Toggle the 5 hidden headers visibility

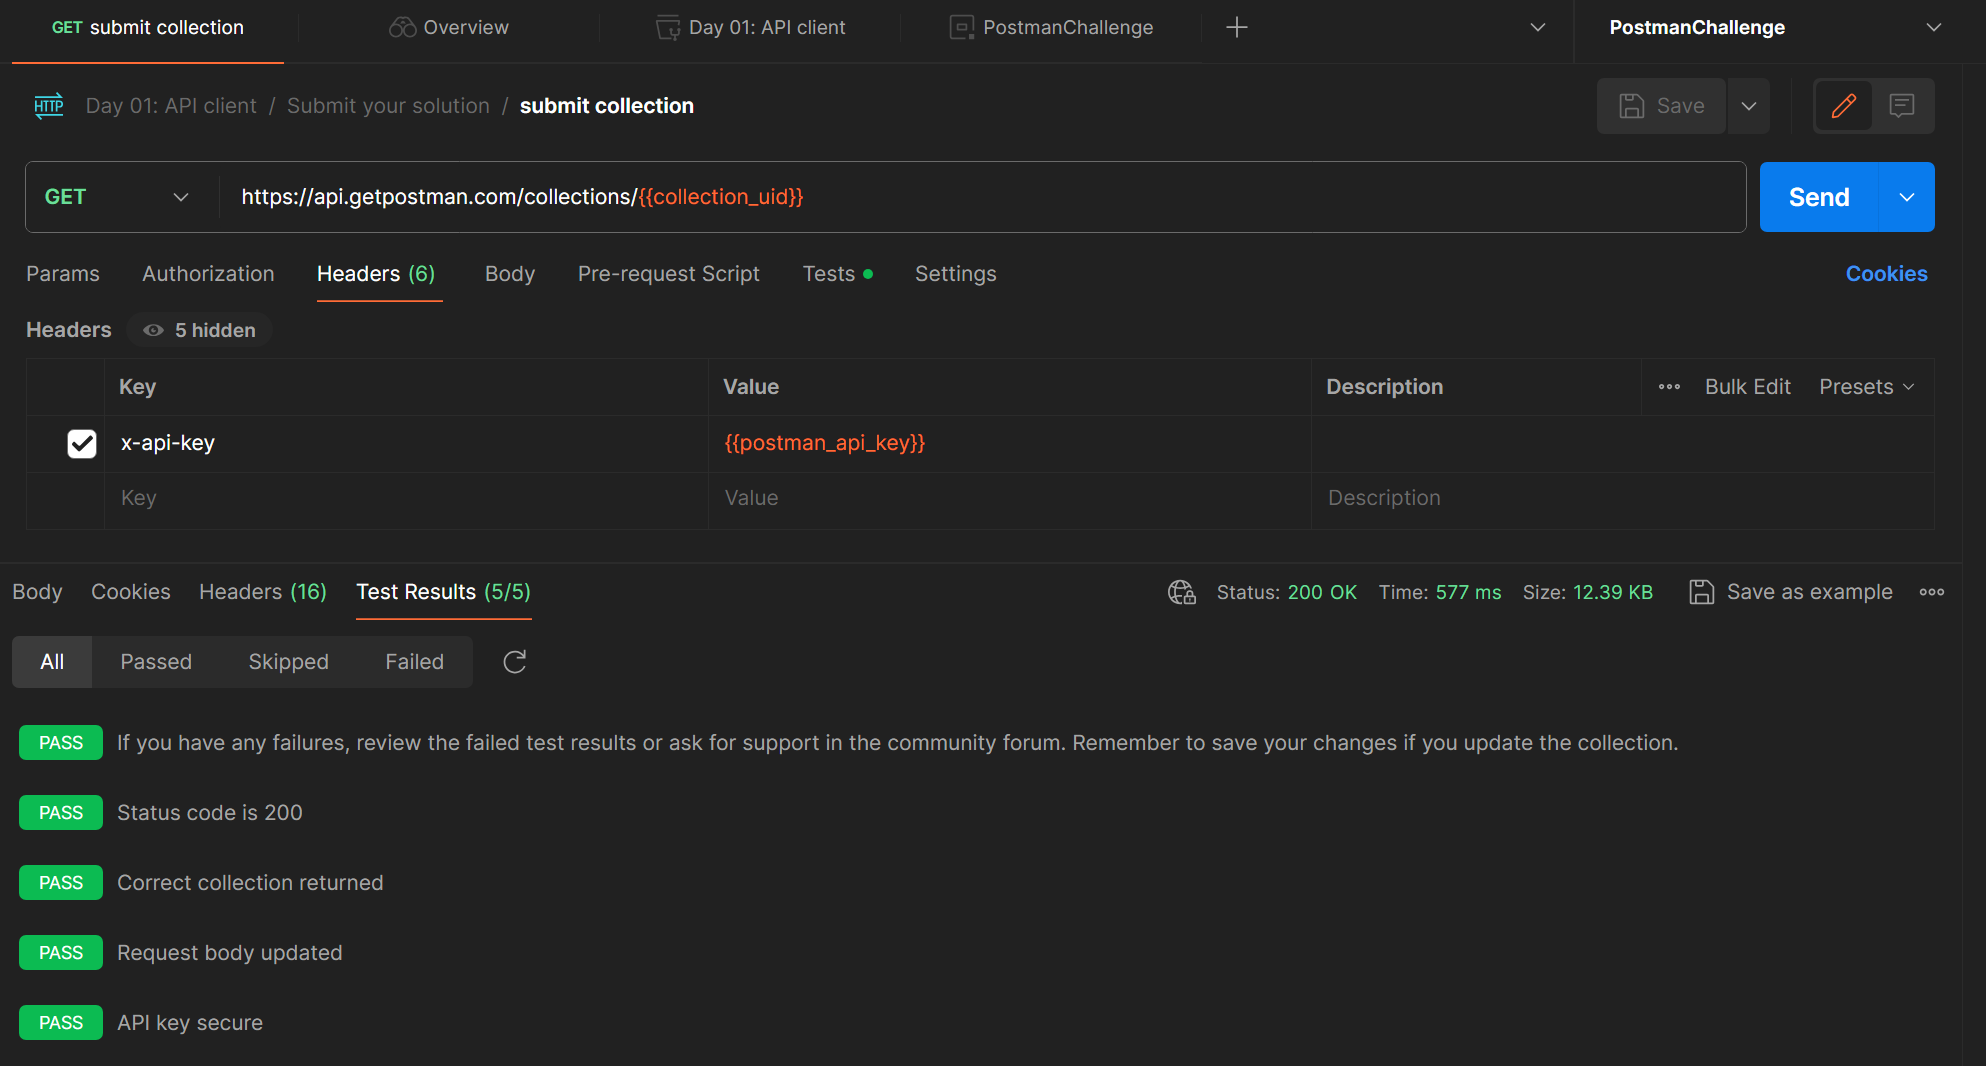pos(199,330)
